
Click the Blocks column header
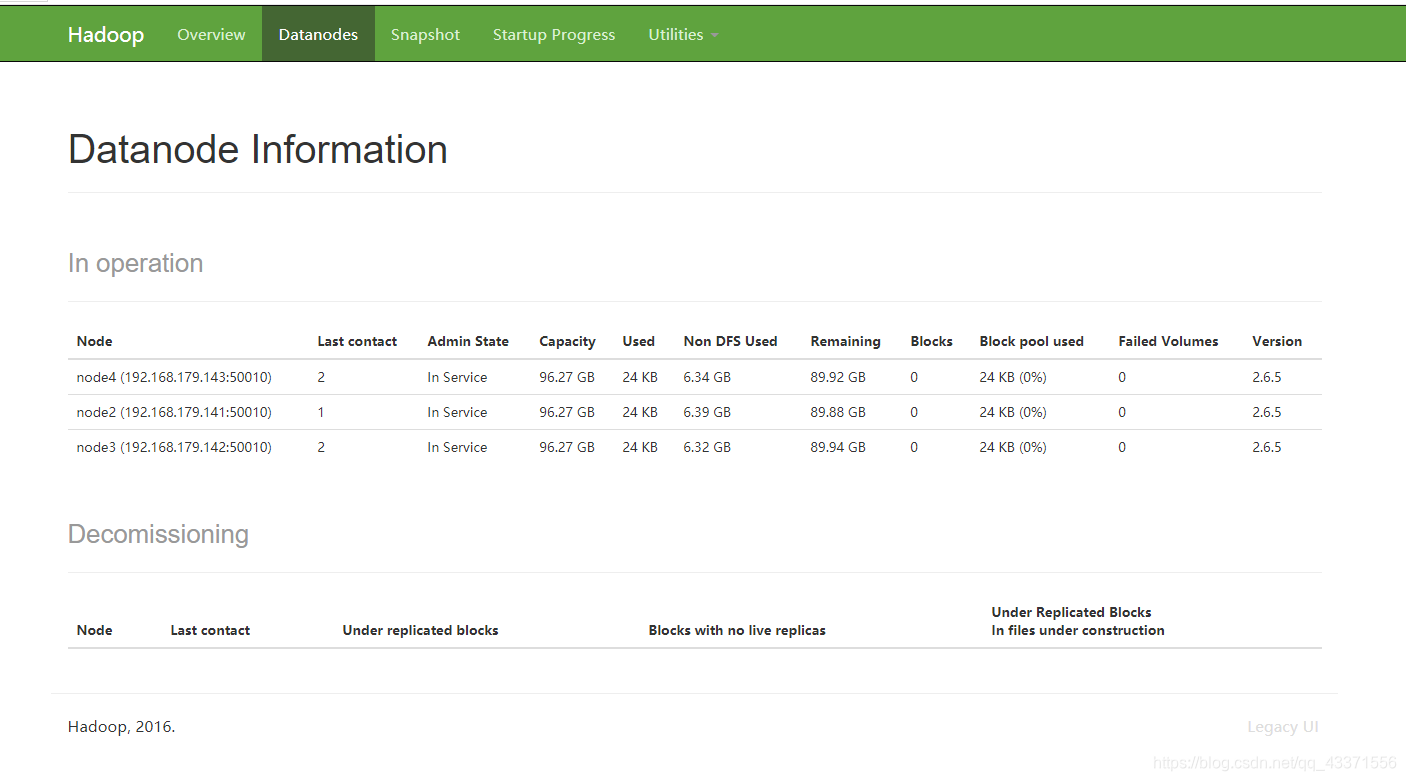(x=931, y=341)
